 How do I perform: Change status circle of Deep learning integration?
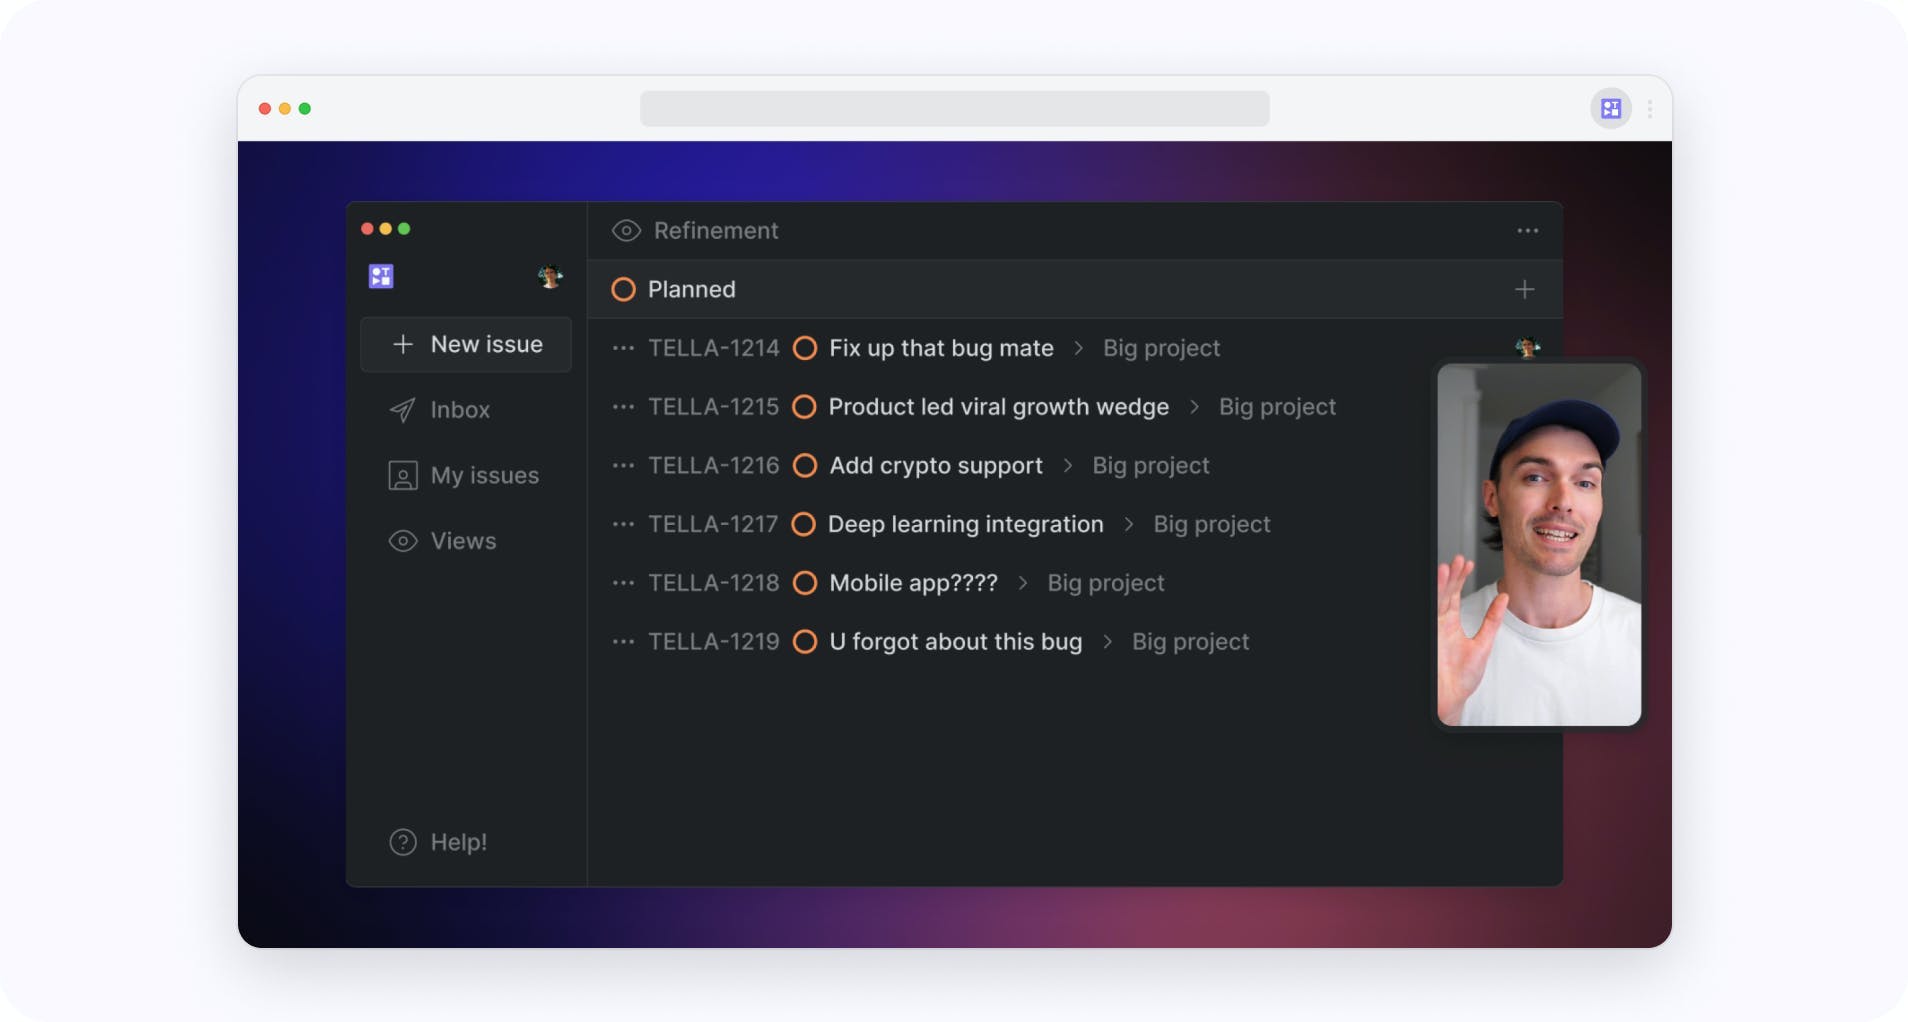803,524
